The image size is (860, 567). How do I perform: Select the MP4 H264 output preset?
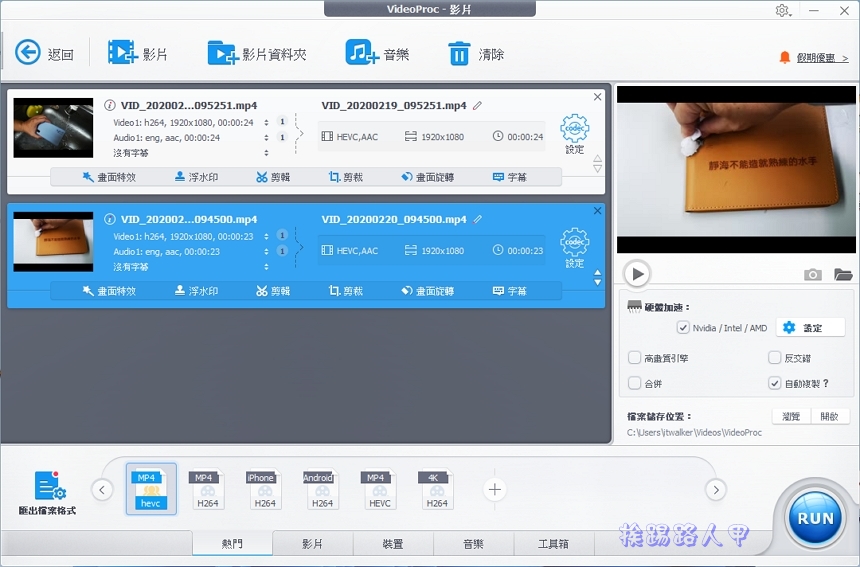click(x=207, y=489)
